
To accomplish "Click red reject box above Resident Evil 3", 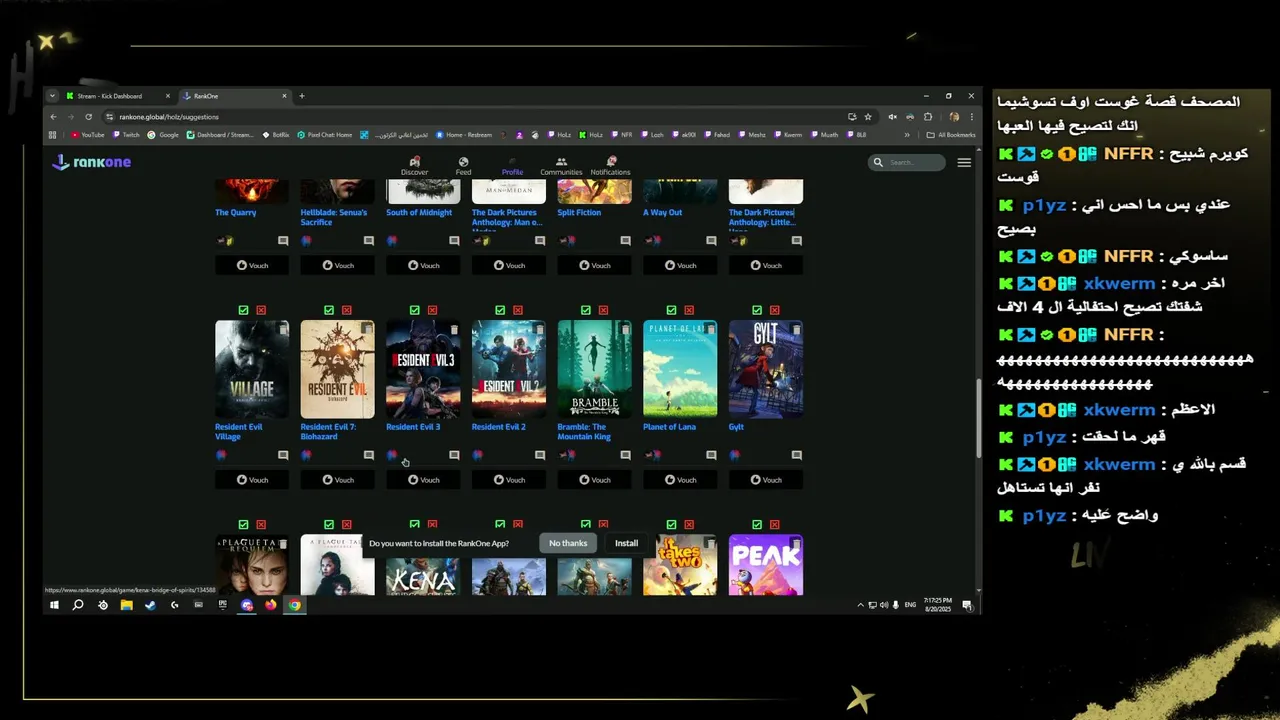I will (432, 310).
